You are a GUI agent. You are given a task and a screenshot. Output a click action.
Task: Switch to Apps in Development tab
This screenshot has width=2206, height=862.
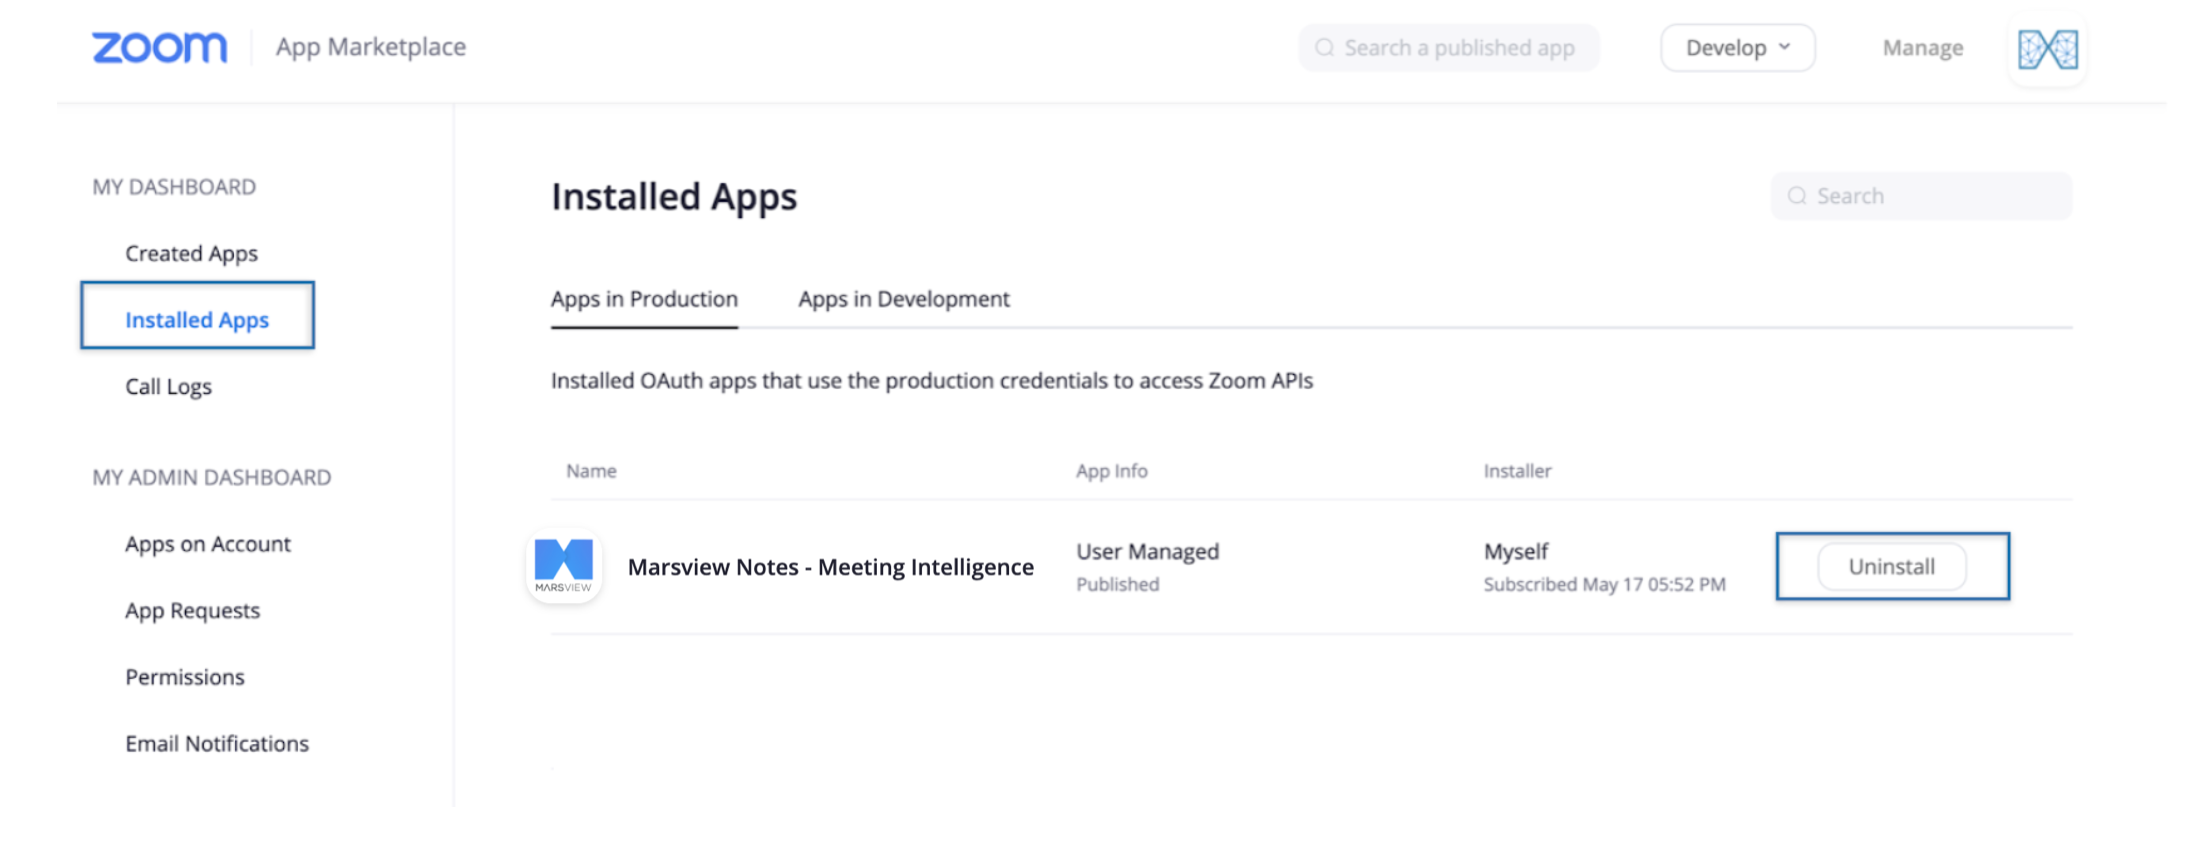click(x=904, y=299)
